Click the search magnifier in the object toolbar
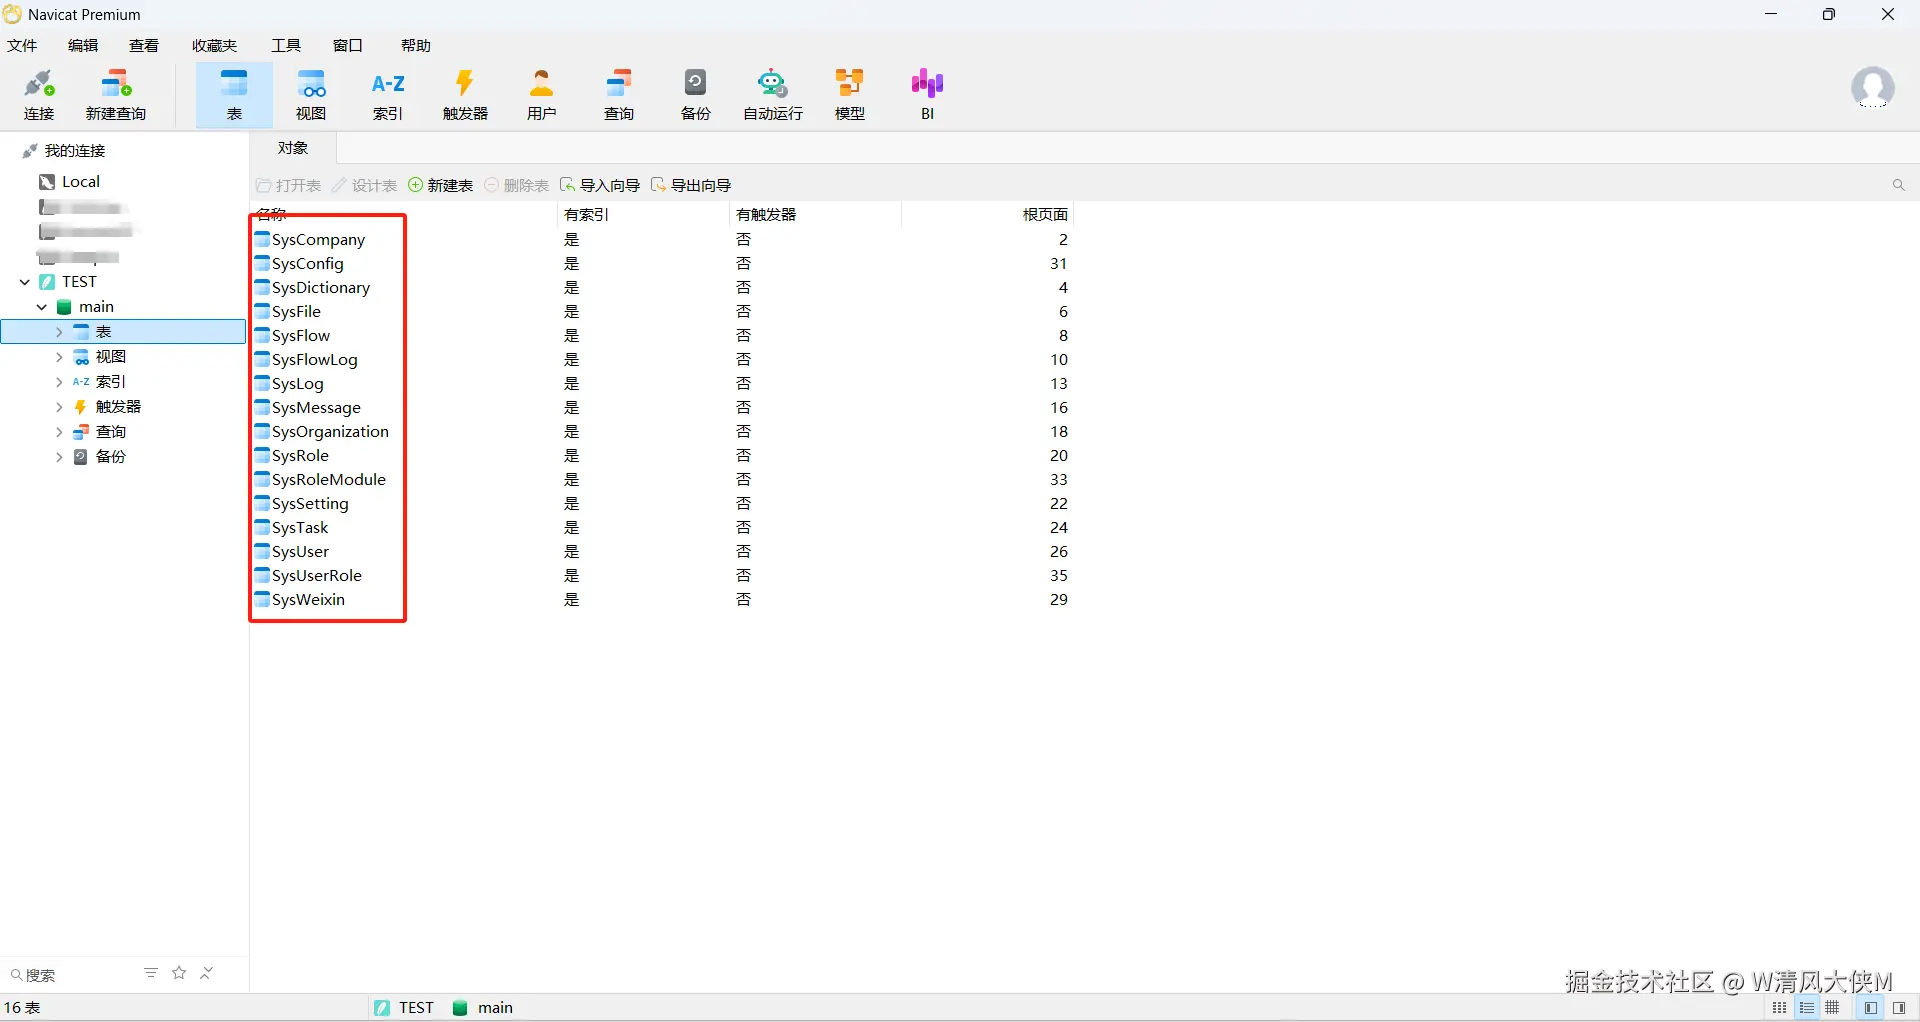The width and height of the screenshot is (1920, 1022). (1898, 185)
